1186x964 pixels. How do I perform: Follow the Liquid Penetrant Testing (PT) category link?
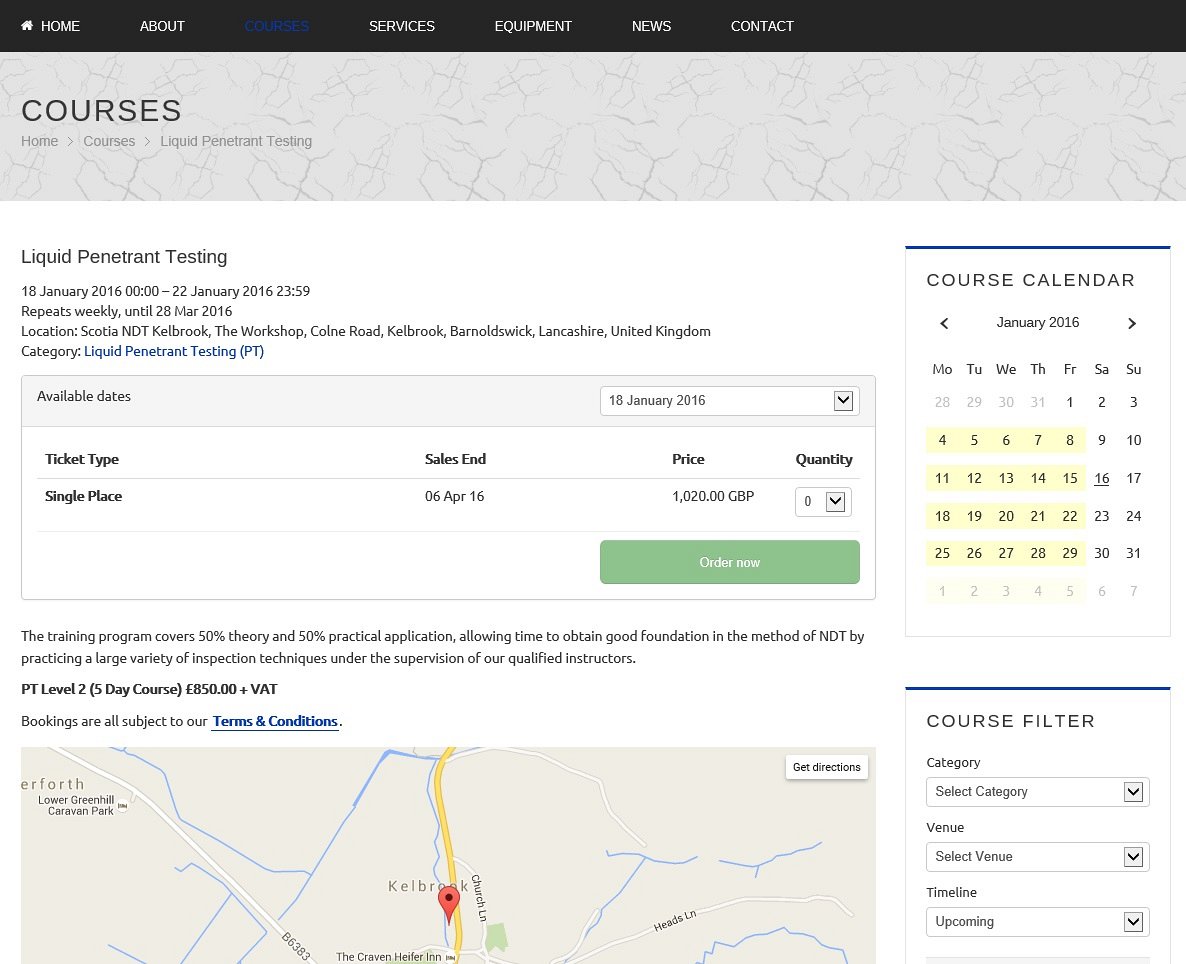[x=174, y=351]
